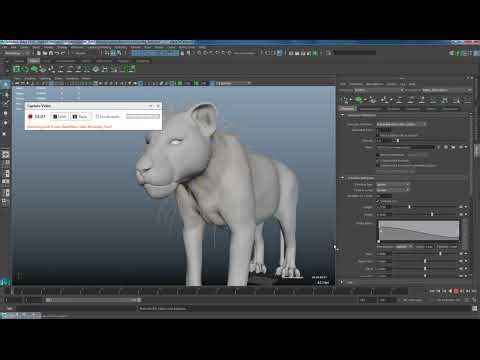Click the Width slider handle
480x360 pixels.
click(x=432, y=214)
